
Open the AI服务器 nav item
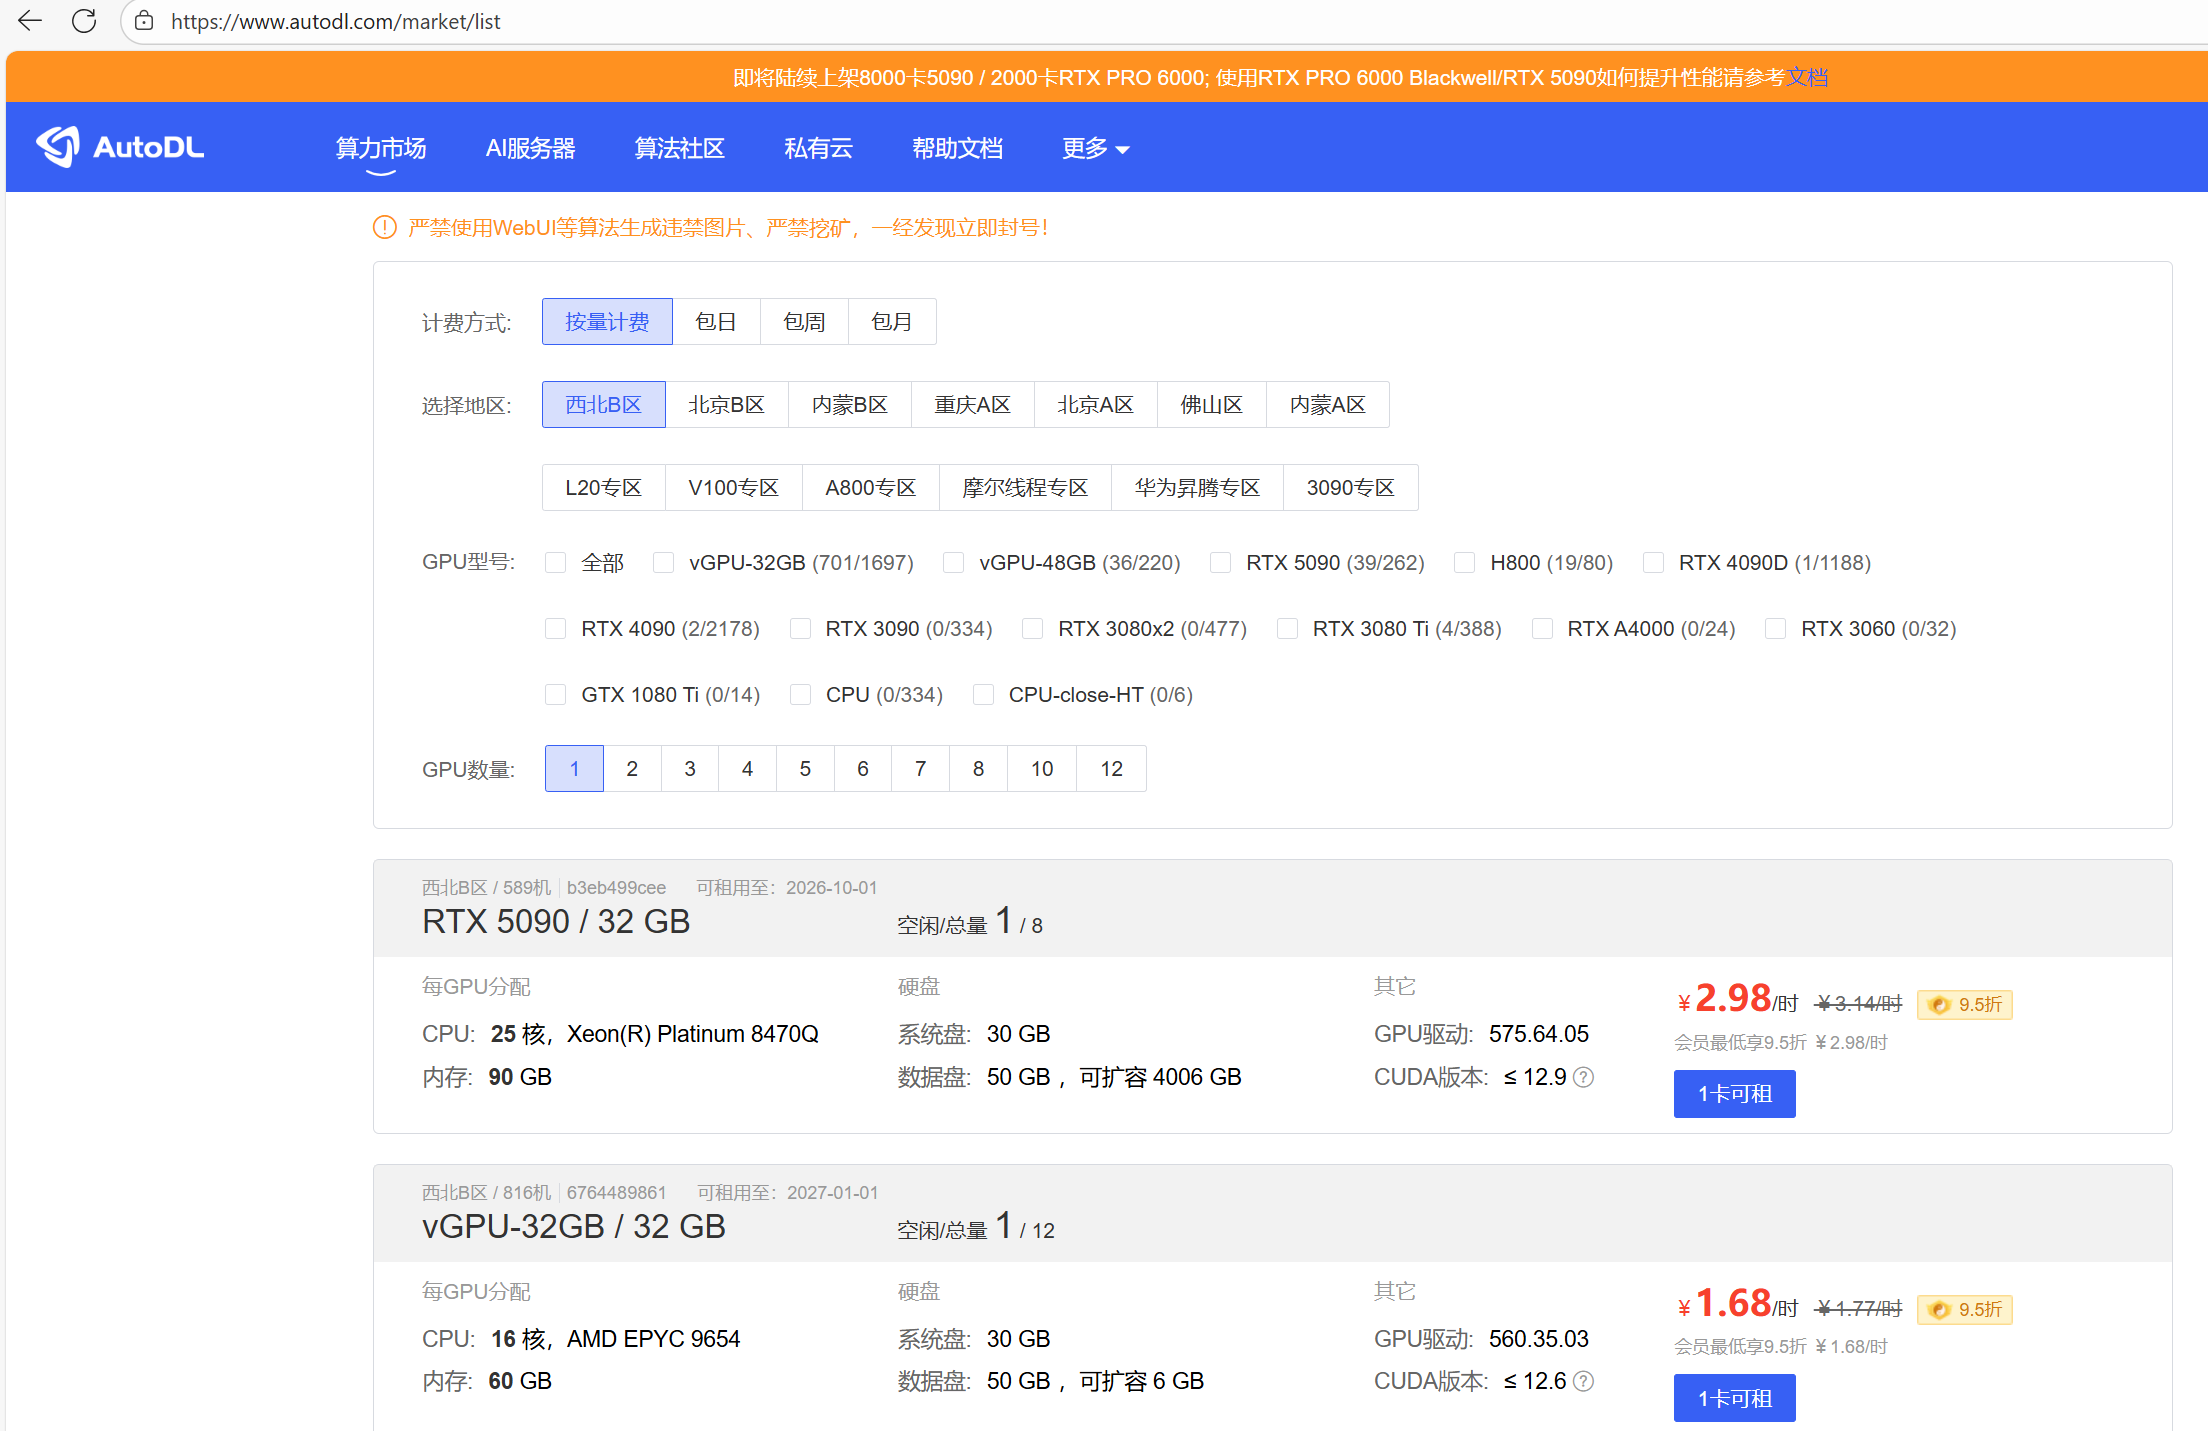(x=530, y=149)
